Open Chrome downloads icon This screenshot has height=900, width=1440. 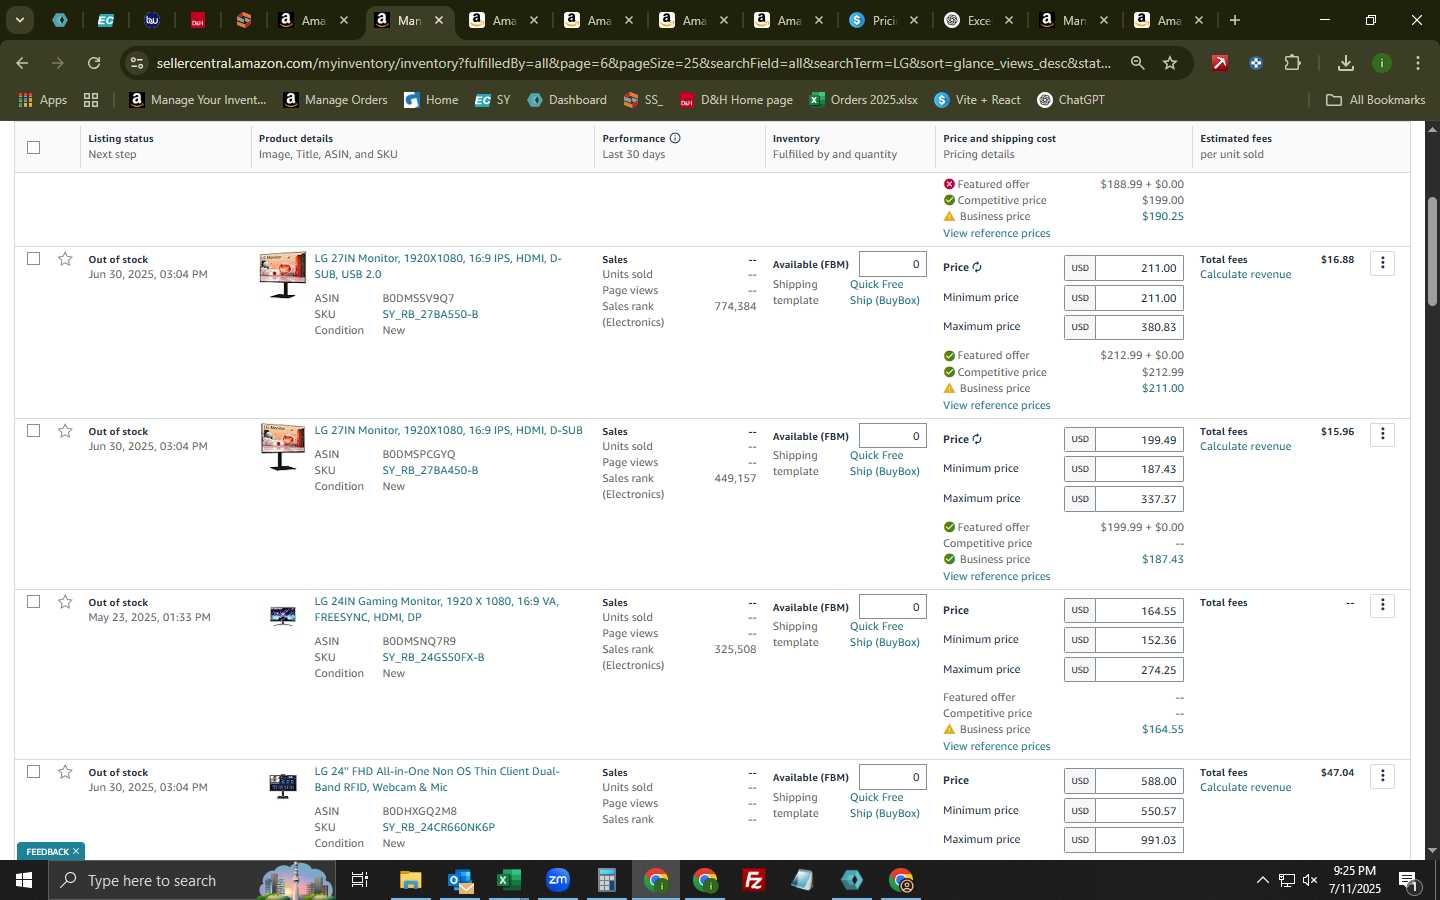[x=1345, y=63]
